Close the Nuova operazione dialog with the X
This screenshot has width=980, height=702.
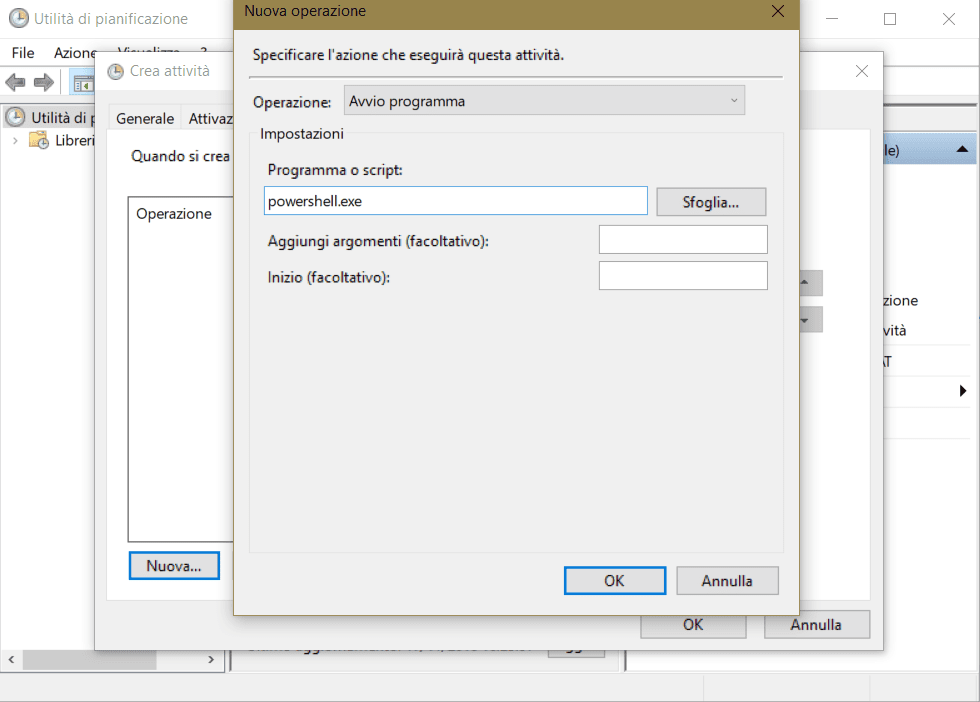click(x=777, y=12)
